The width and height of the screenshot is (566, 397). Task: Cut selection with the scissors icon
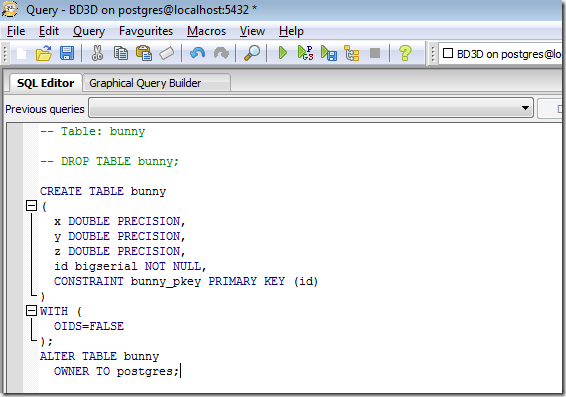point(97,53)
